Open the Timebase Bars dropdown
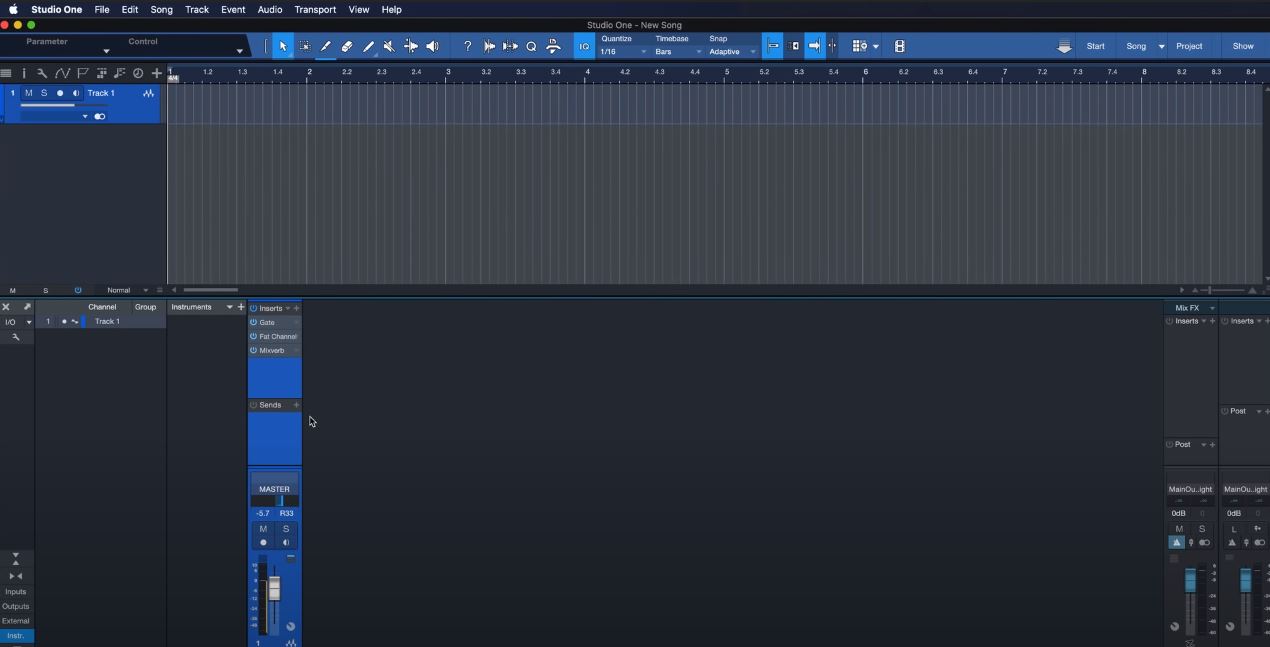Viewport: 1270px width, 647px height. point(679,51)
